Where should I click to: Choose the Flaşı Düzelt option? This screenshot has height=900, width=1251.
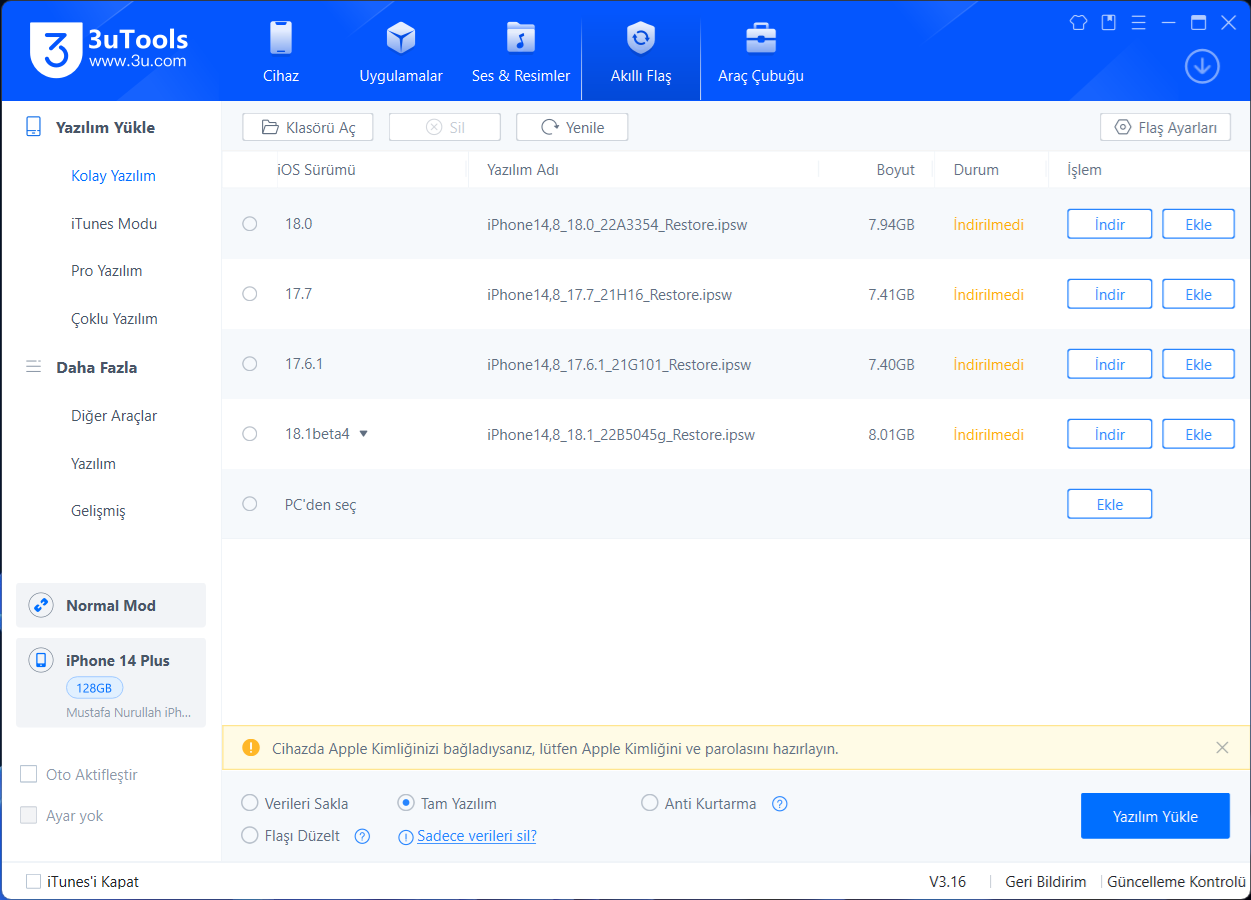(x=250, y=835)
